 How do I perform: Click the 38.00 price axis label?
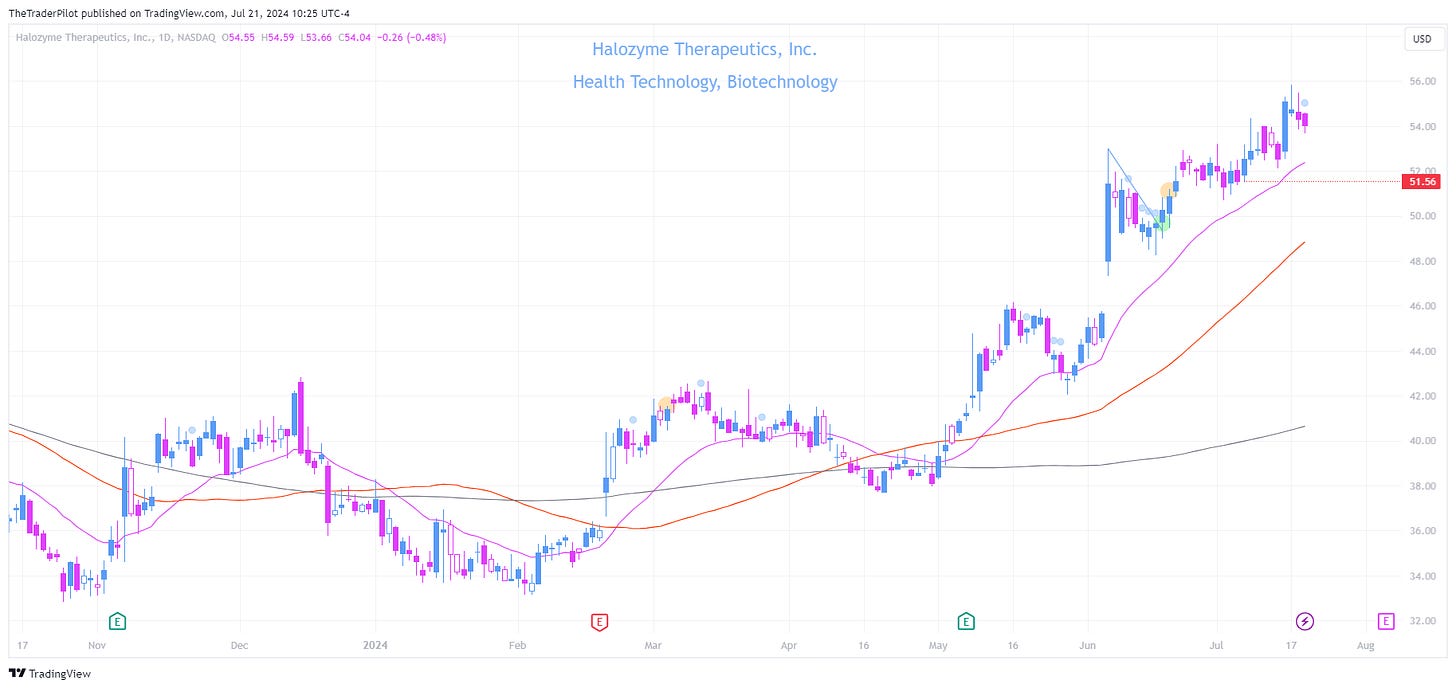[1422, 486]
